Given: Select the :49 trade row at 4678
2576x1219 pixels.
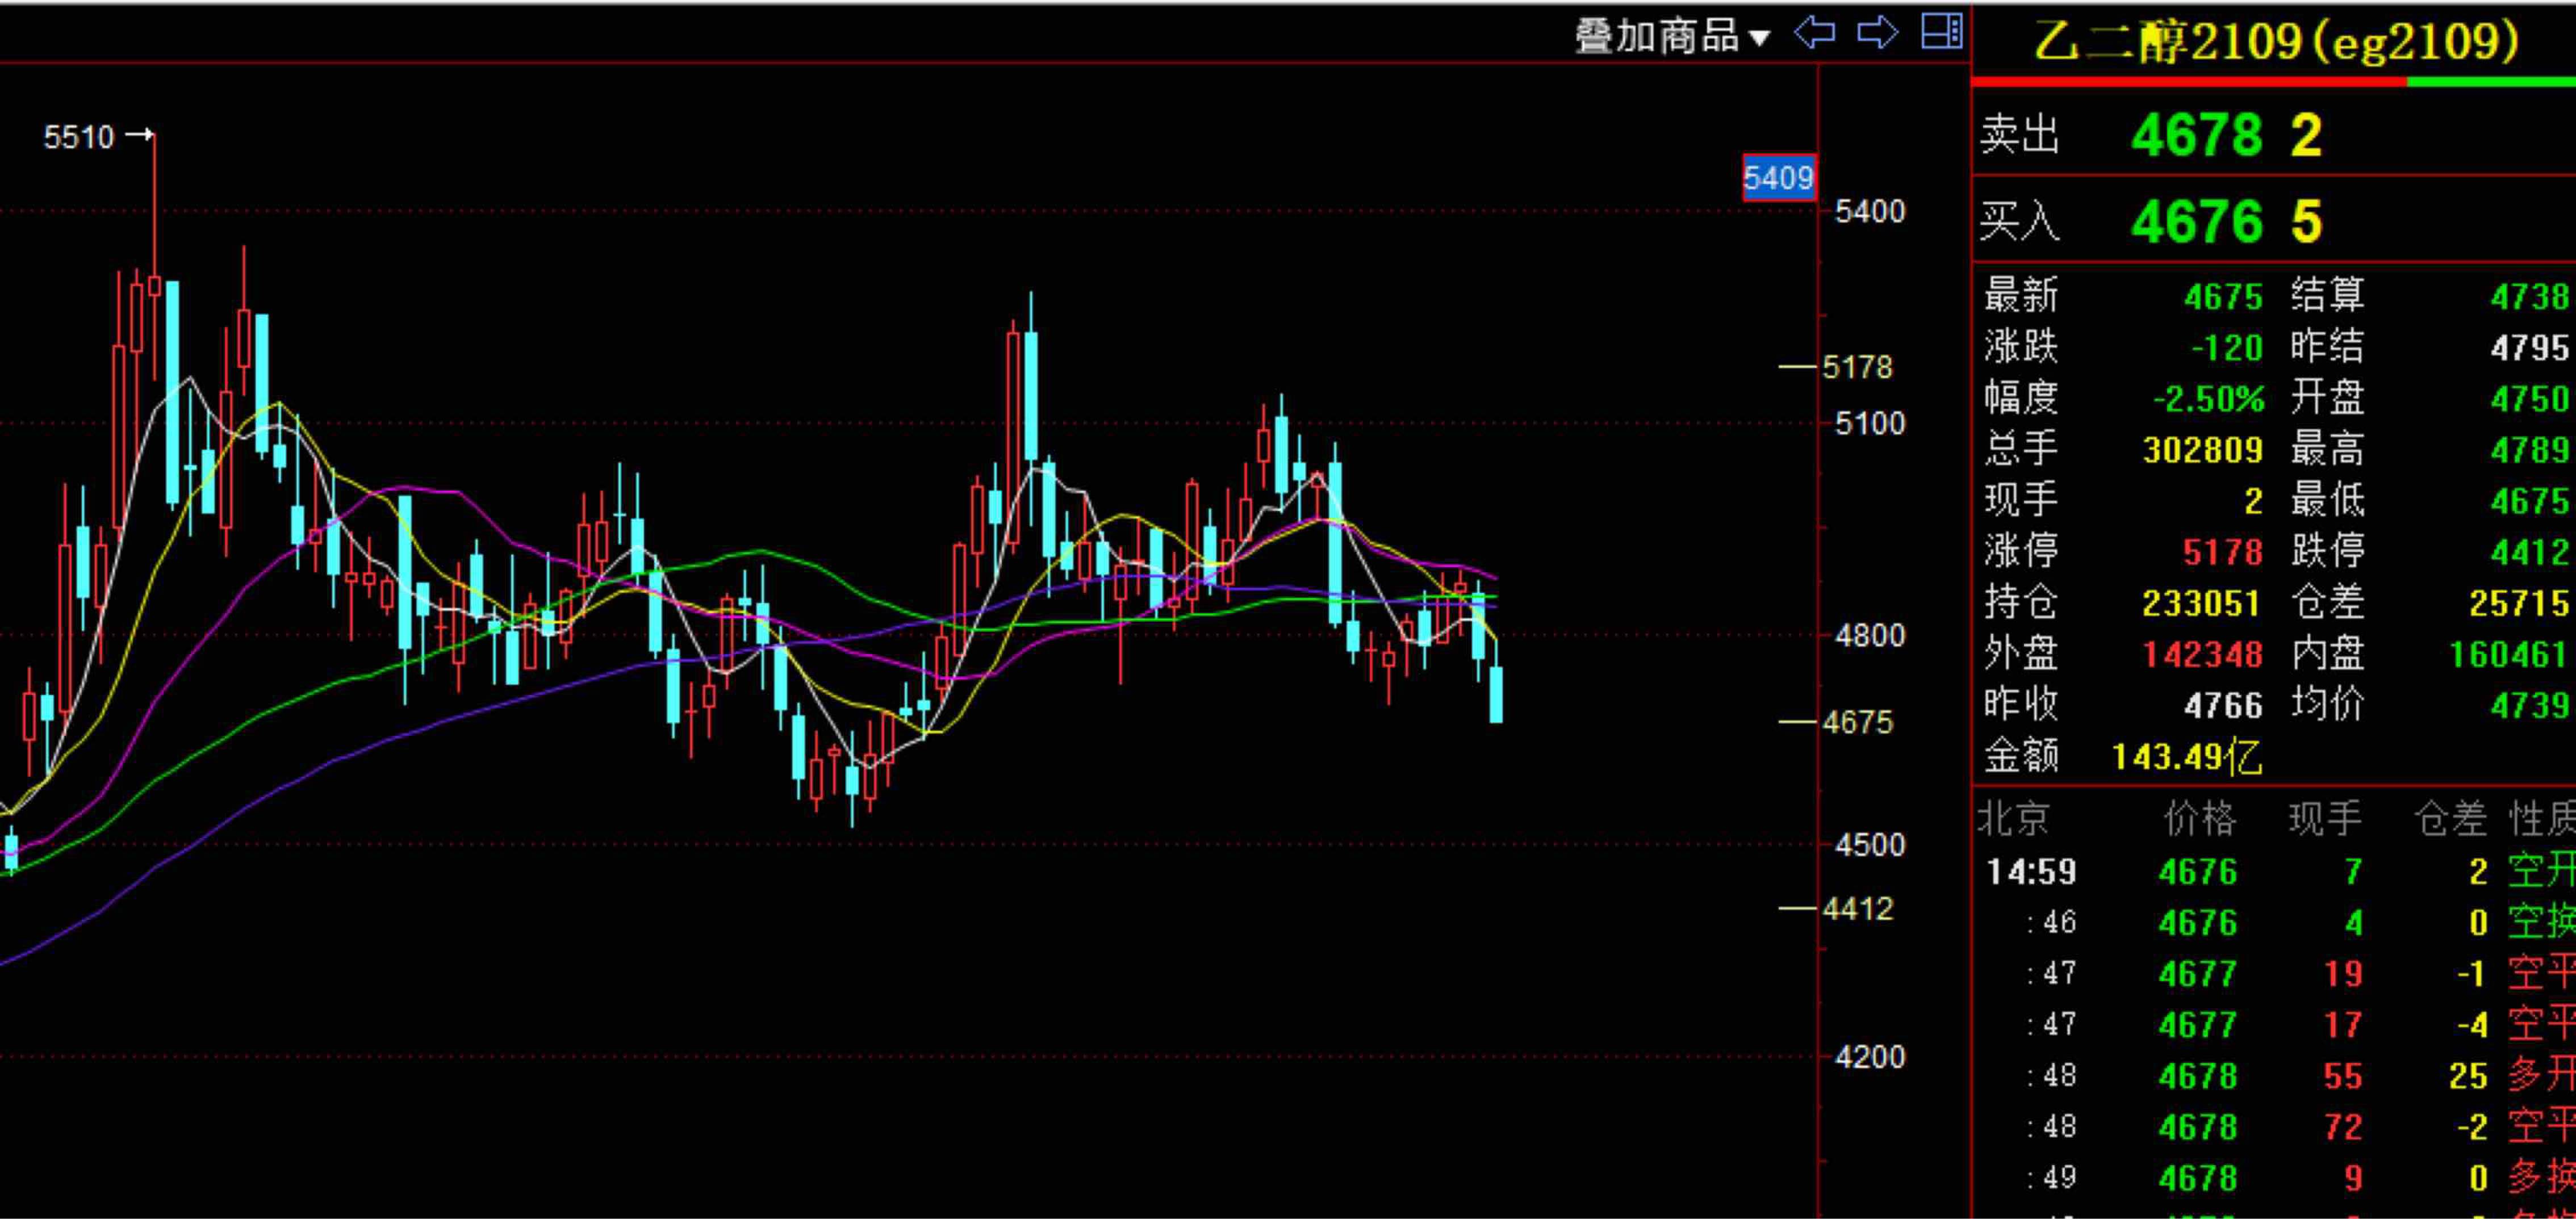Looking at the screenshot, I should pos(2276,1178).
